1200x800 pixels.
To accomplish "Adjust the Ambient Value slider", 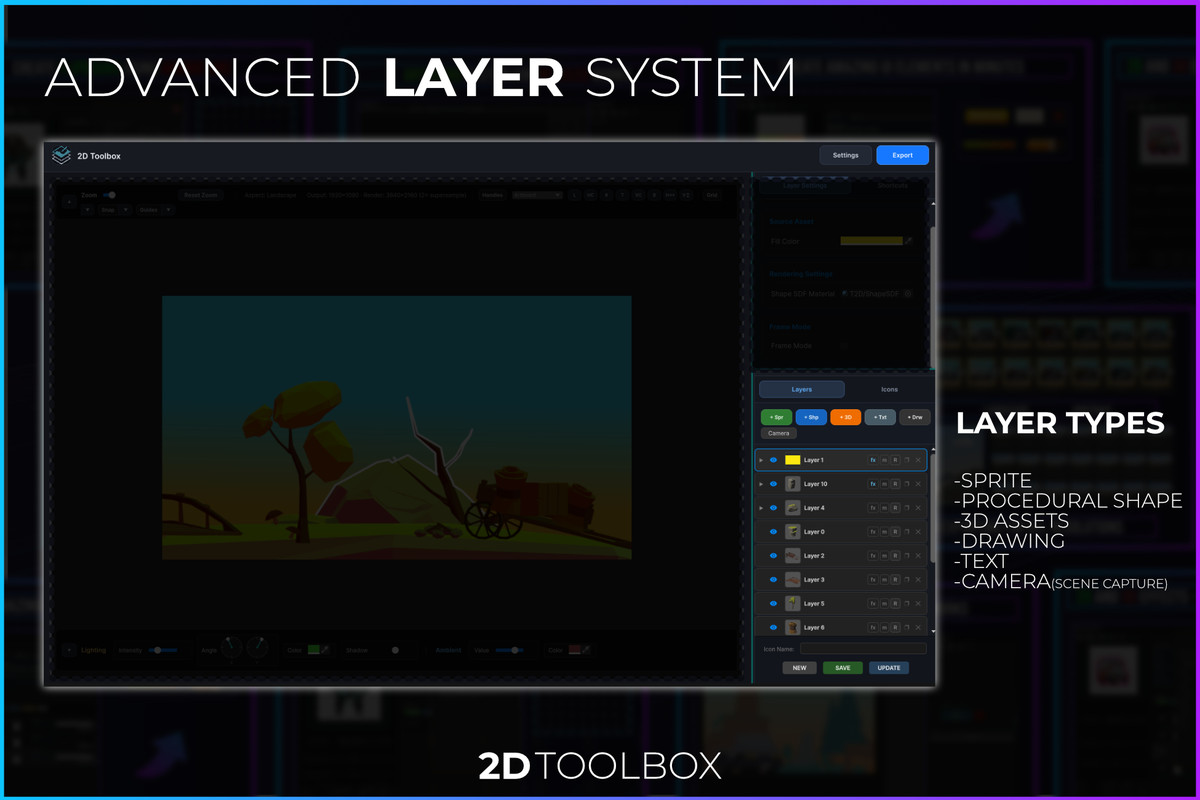I will [512, 650].
